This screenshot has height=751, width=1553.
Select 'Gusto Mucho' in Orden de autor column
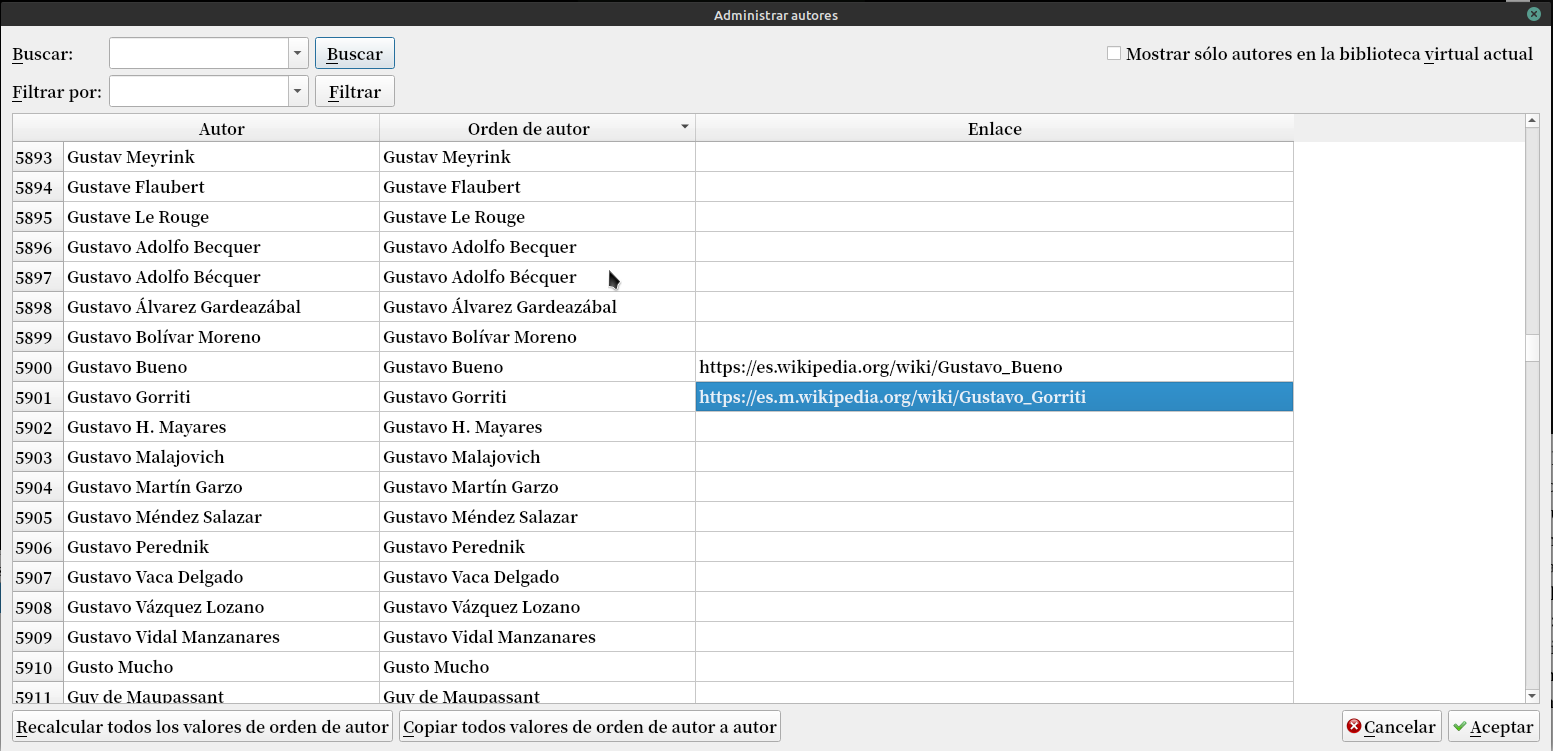[x=537, y=667]
